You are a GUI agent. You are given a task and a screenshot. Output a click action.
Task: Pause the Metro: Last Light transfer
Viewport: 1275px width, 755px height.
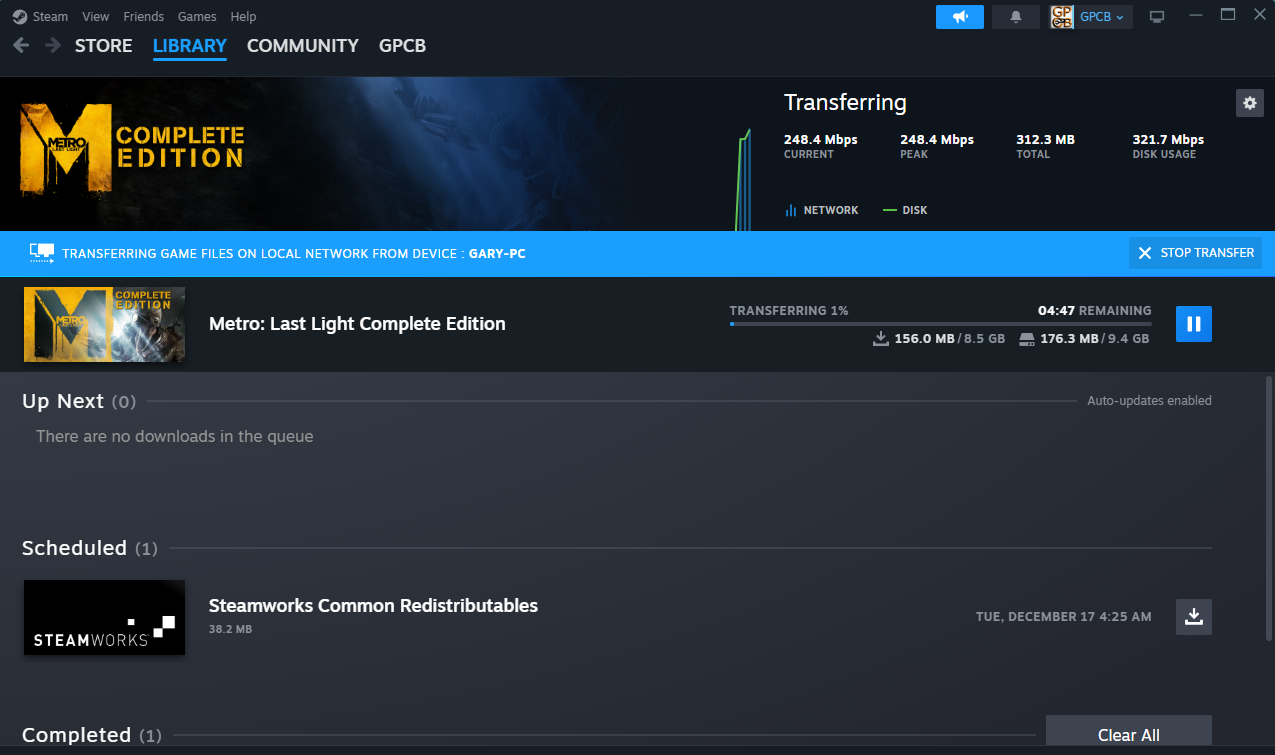pos(1192,323)
